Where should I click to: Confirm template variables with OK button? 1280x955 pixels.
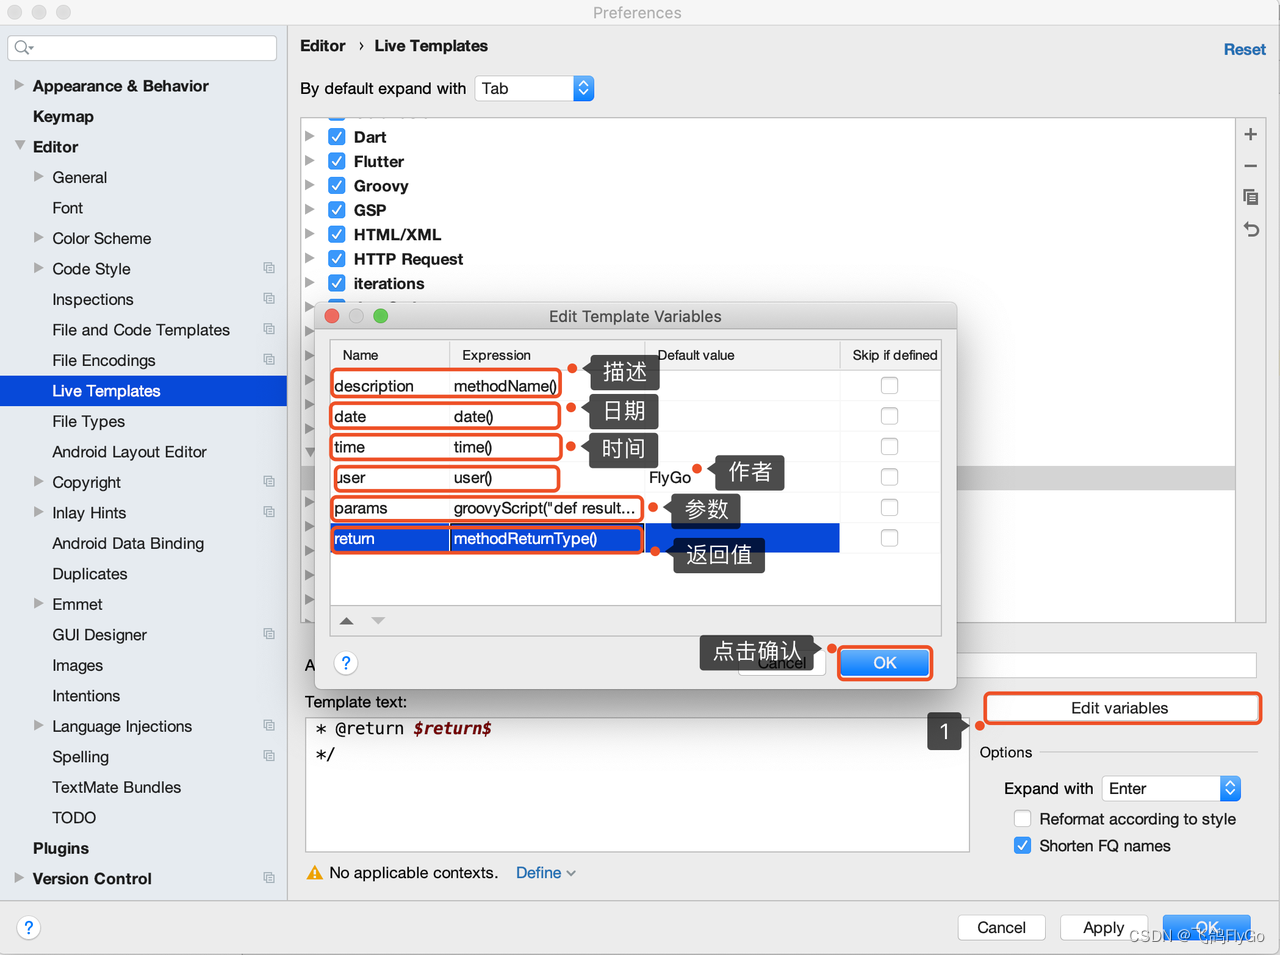[x=885, y=662]
